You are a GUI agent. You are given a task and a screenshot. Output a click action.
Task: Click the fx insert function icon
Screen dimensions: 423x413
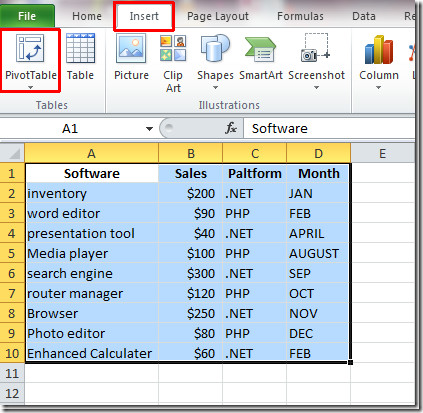(231, 128)
